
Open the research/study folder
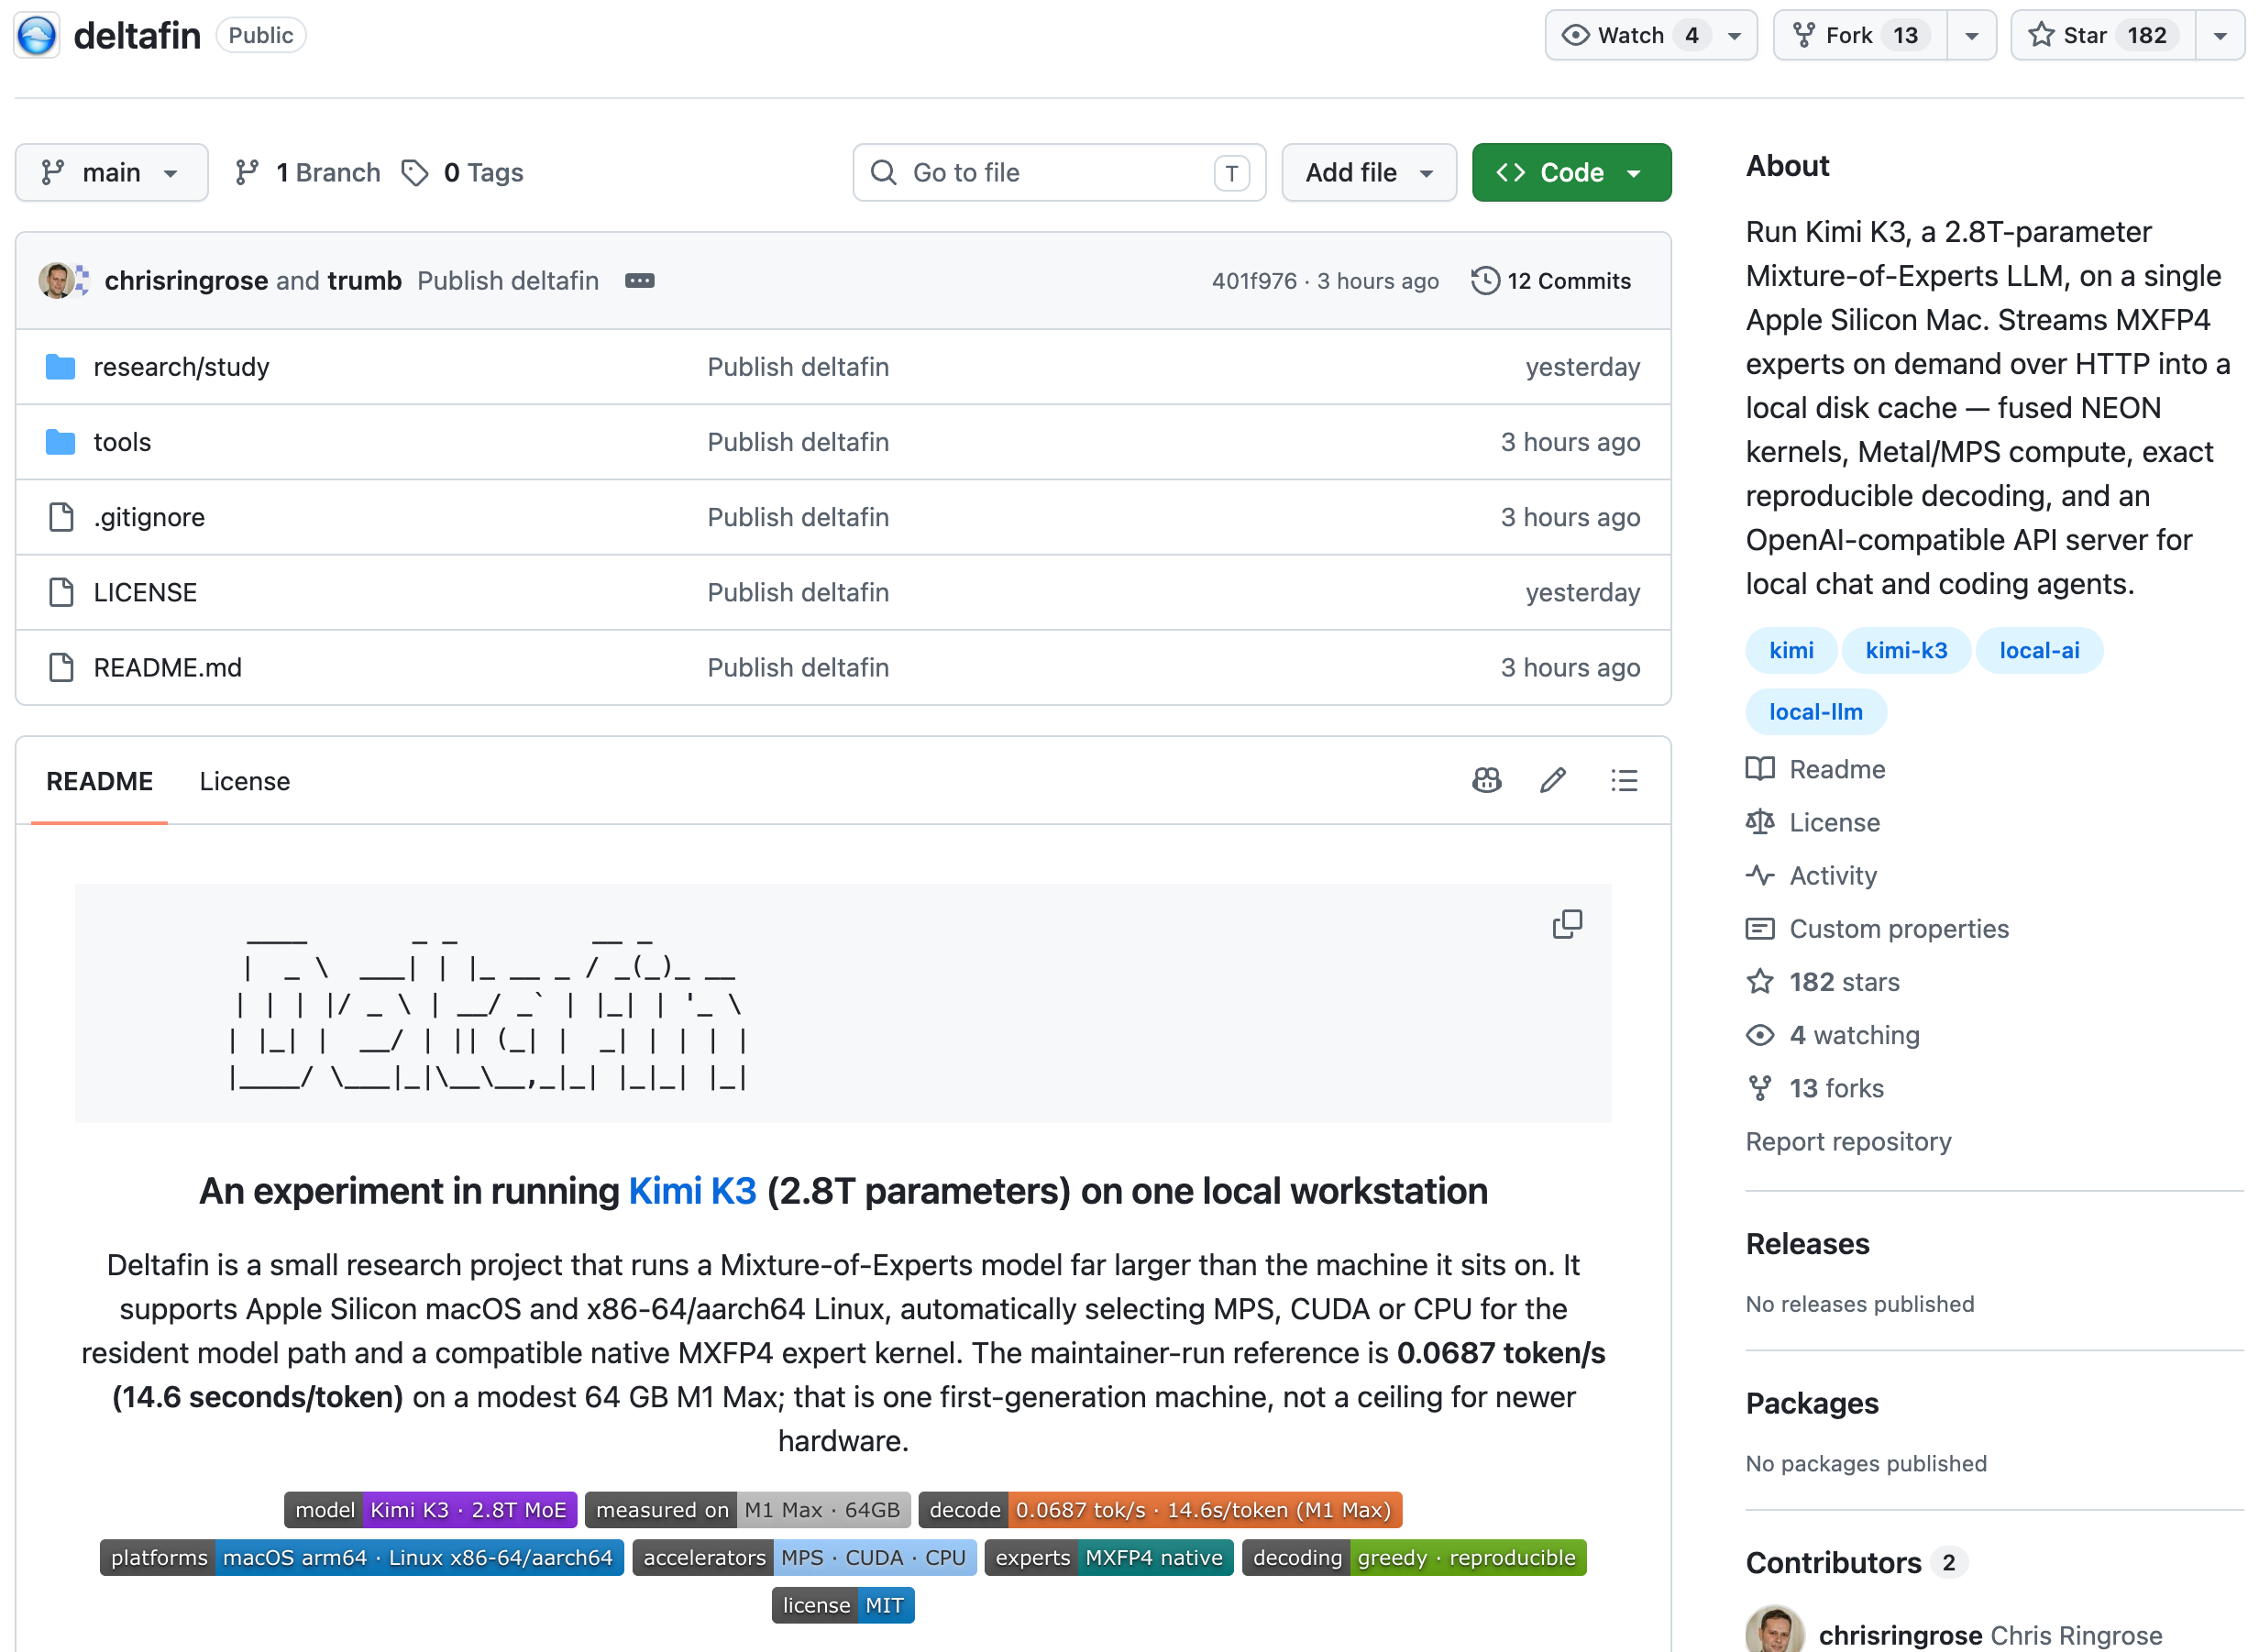pos(181,367)
